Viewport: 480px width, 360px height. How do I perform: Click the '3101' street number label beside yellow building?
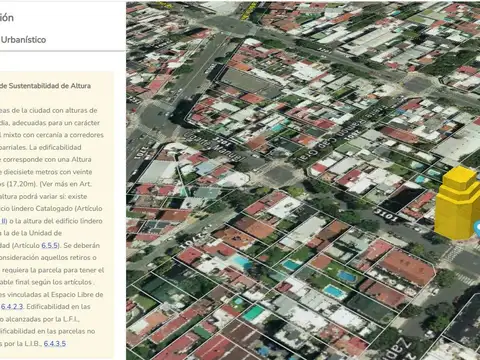point(386,215)
